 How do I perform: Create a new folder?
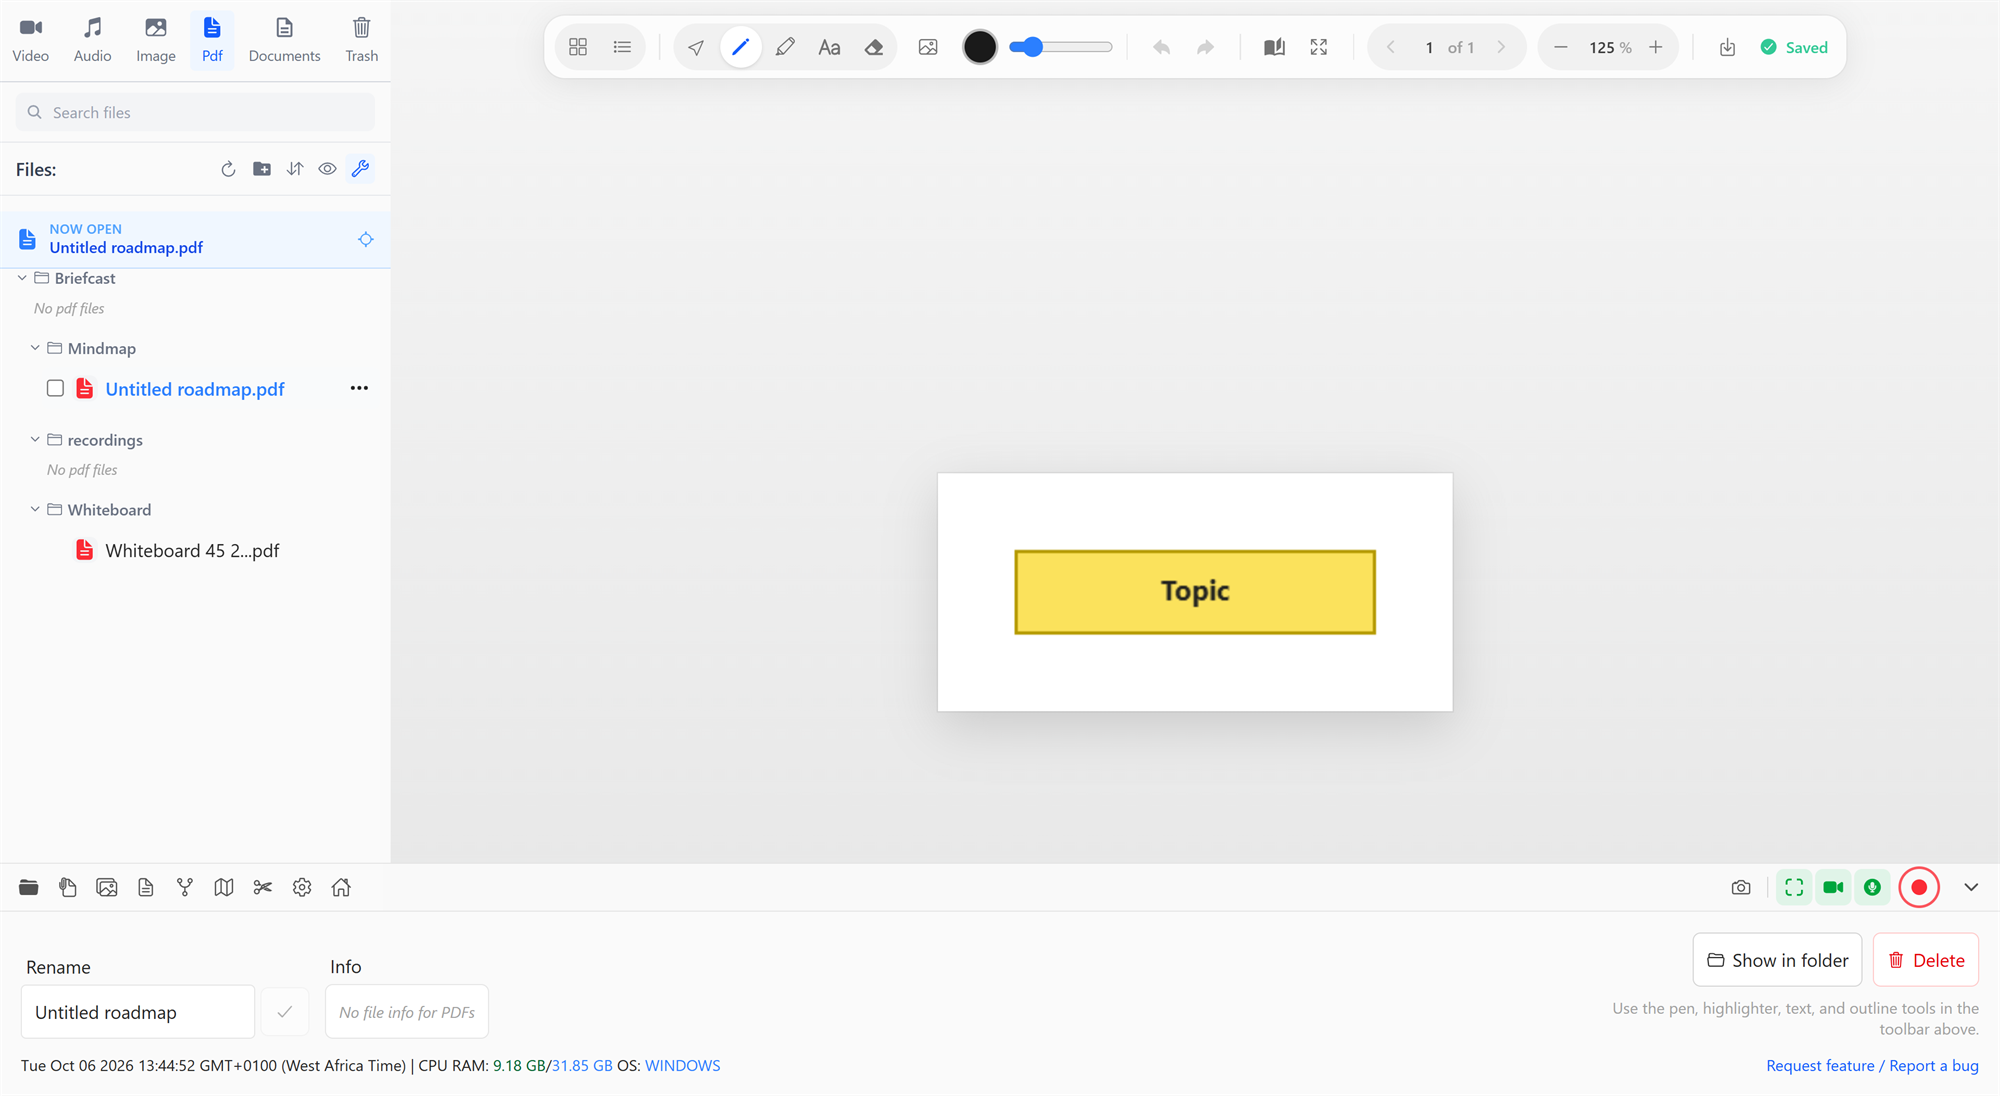click(262, 169)
